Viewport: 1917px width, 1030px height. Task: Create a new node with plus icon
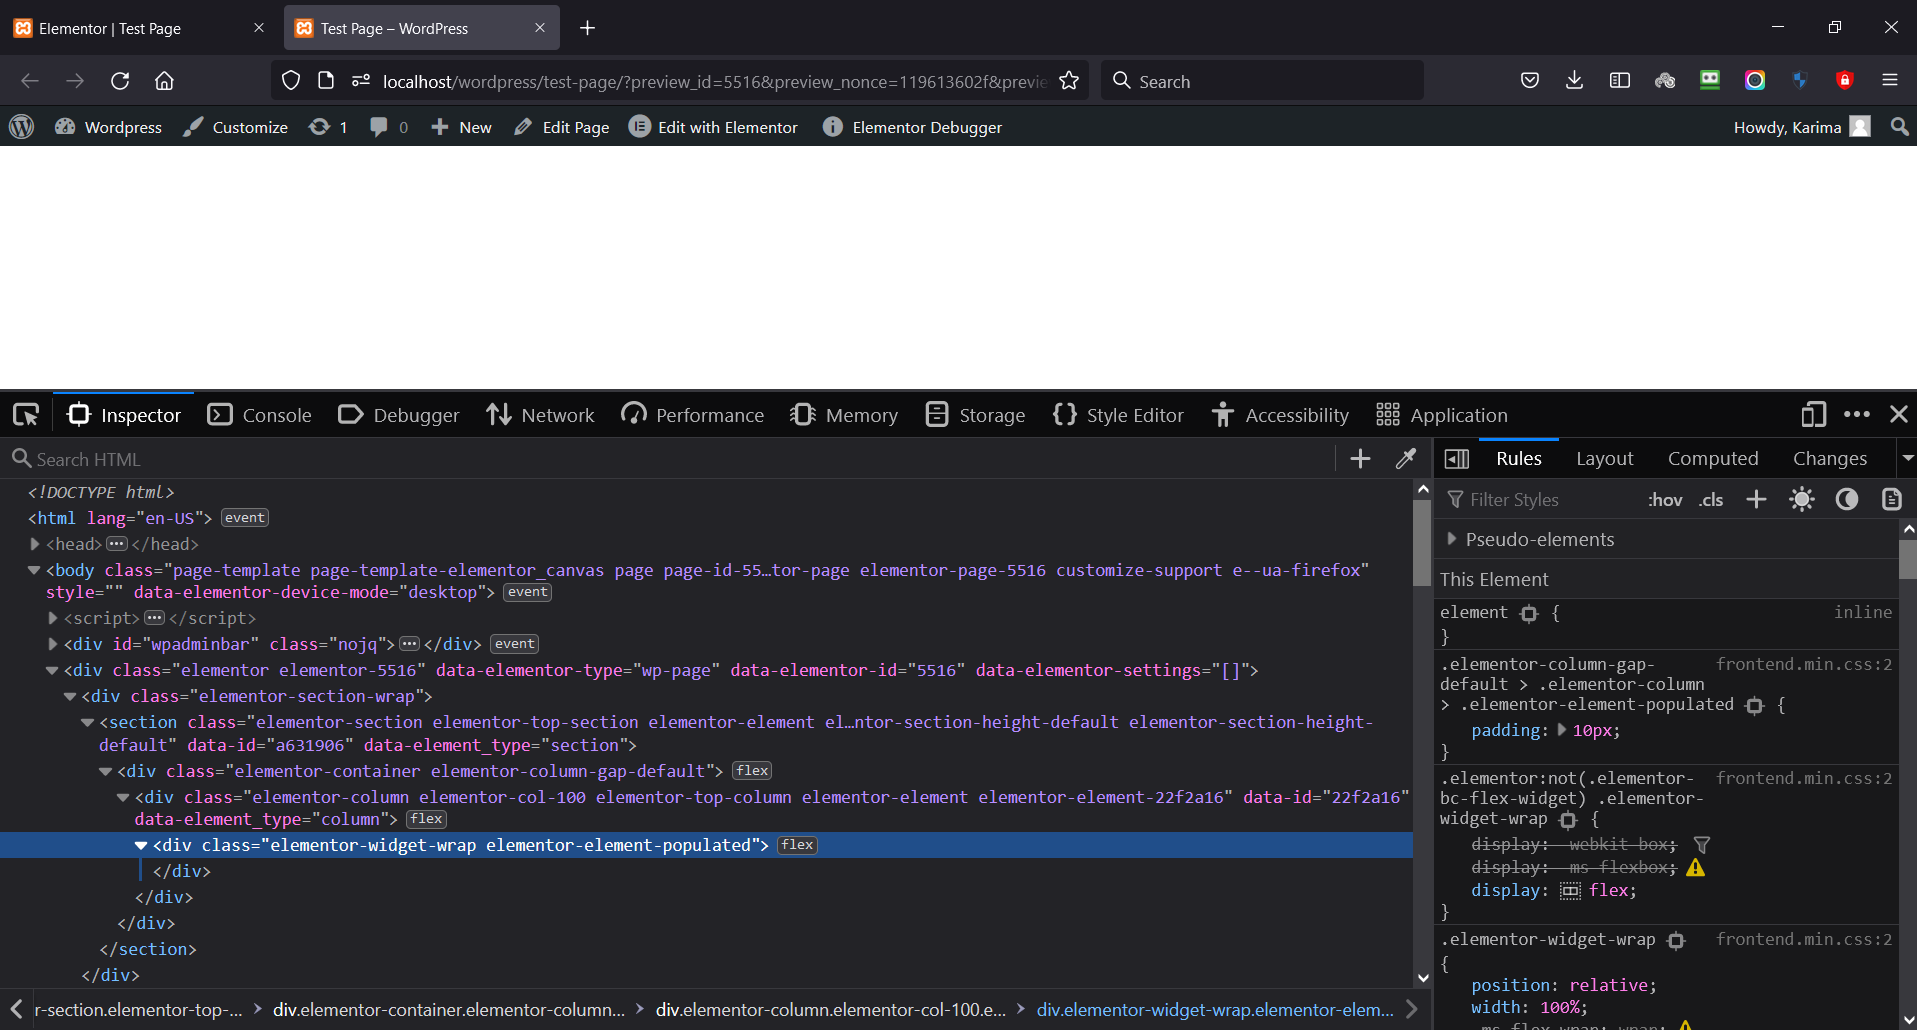[1360, 459]
